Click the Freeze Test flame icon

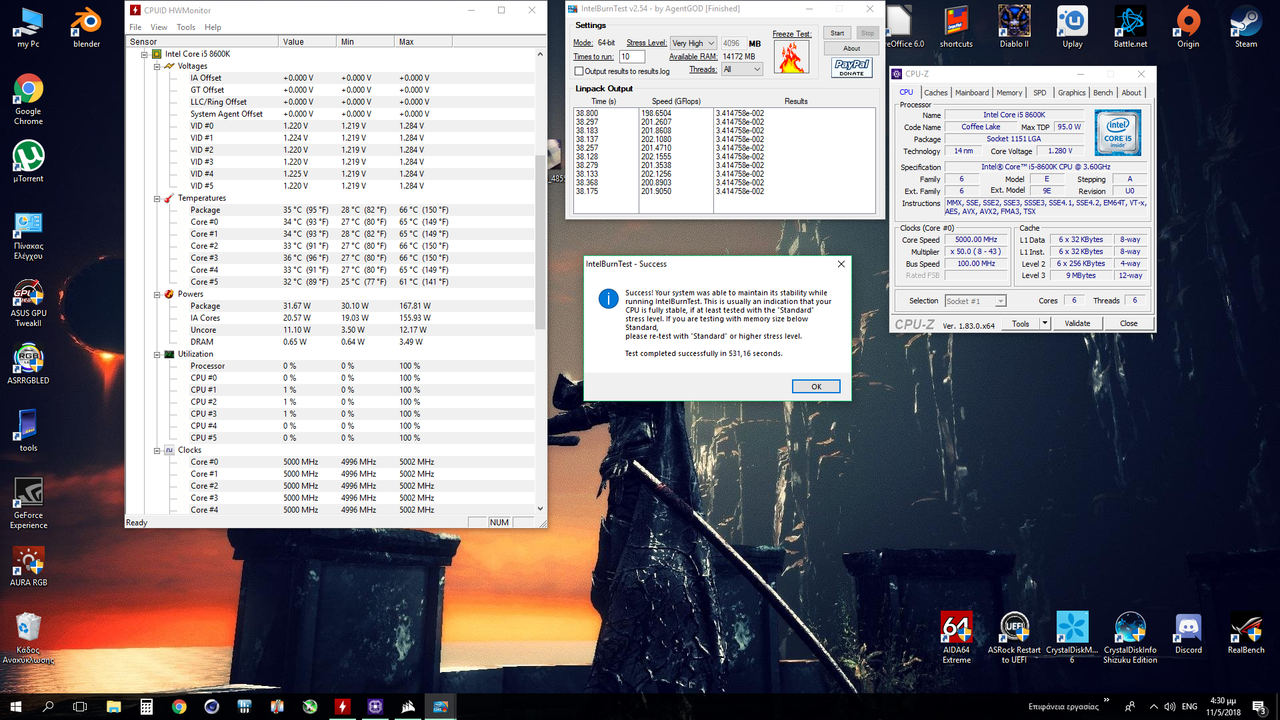pos(792,57)
